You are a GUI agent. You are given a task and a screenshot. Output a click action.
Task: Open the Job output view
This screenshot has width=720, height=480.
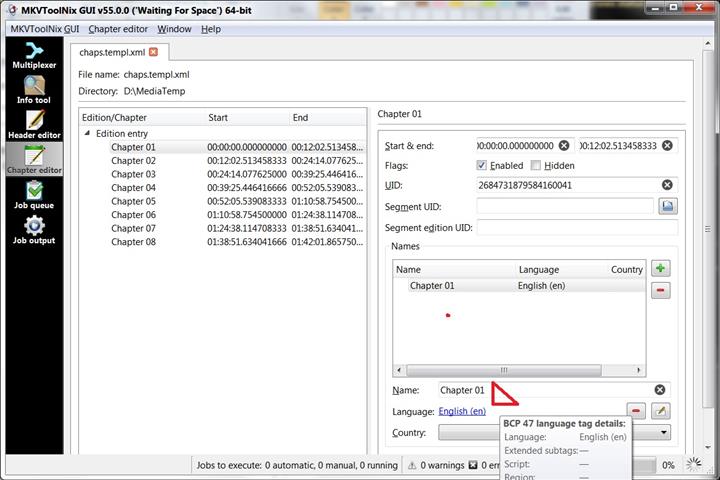(x=34, y=230)
